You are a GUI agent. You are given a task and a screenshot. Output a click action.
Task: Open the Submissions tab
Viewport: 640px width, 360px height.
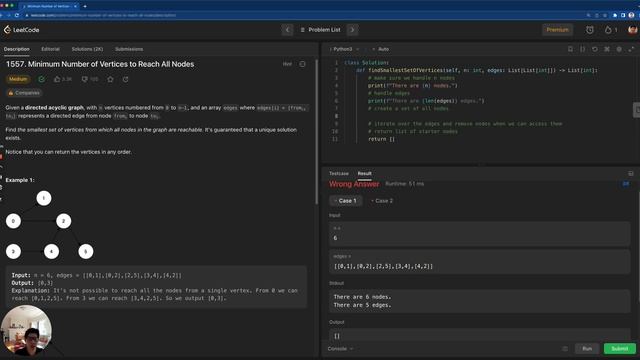click(129, 49)
